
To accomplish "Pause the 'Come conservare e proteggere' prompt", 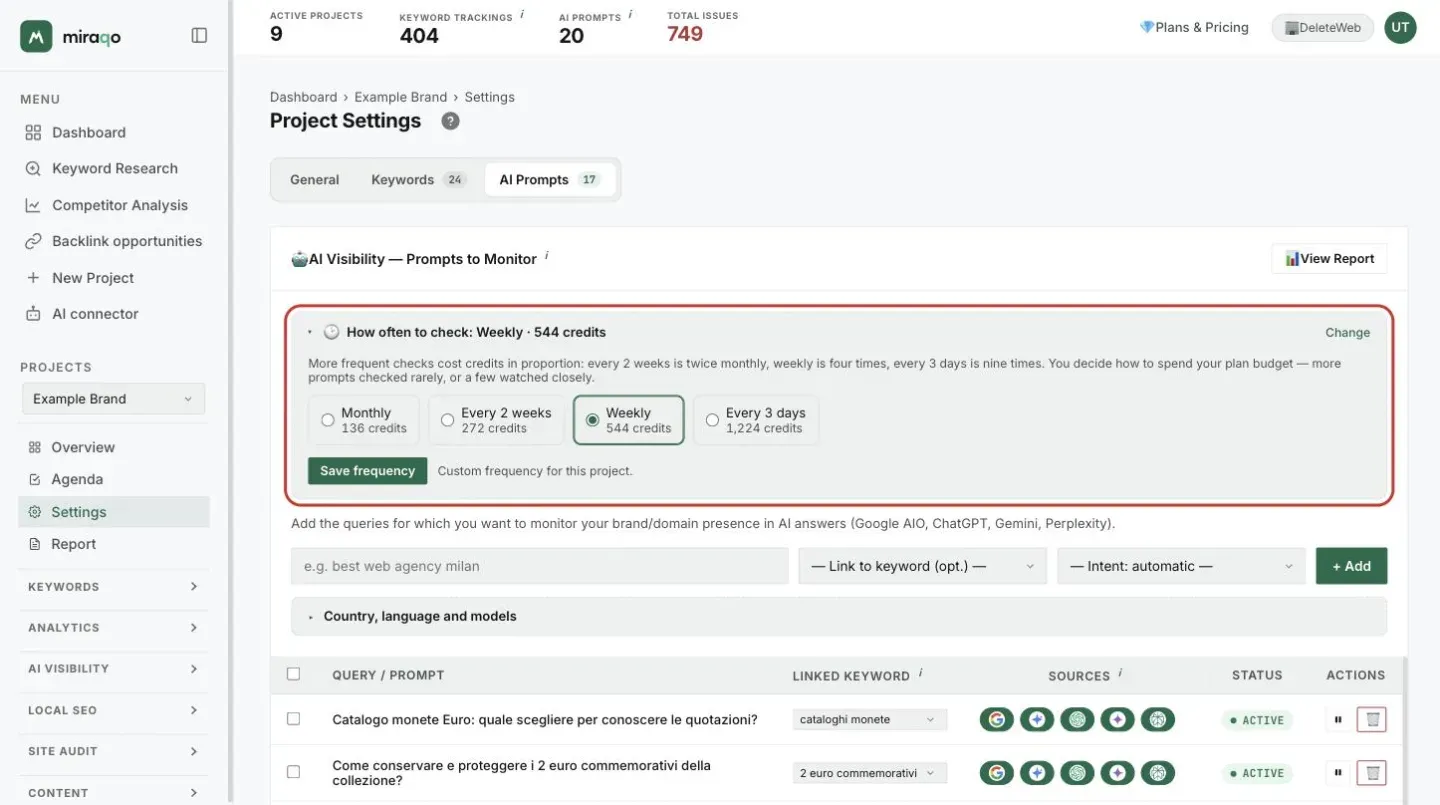I will (x=1338, y=773).
